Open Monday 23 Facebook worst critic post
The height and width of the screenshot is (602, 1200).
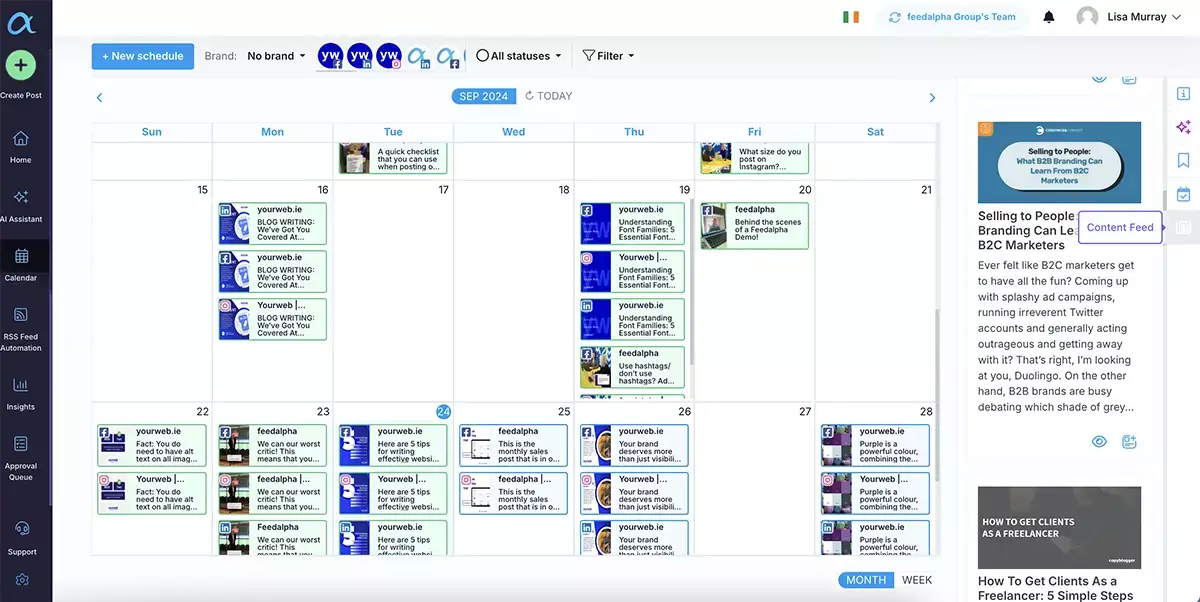pos(272,445)
